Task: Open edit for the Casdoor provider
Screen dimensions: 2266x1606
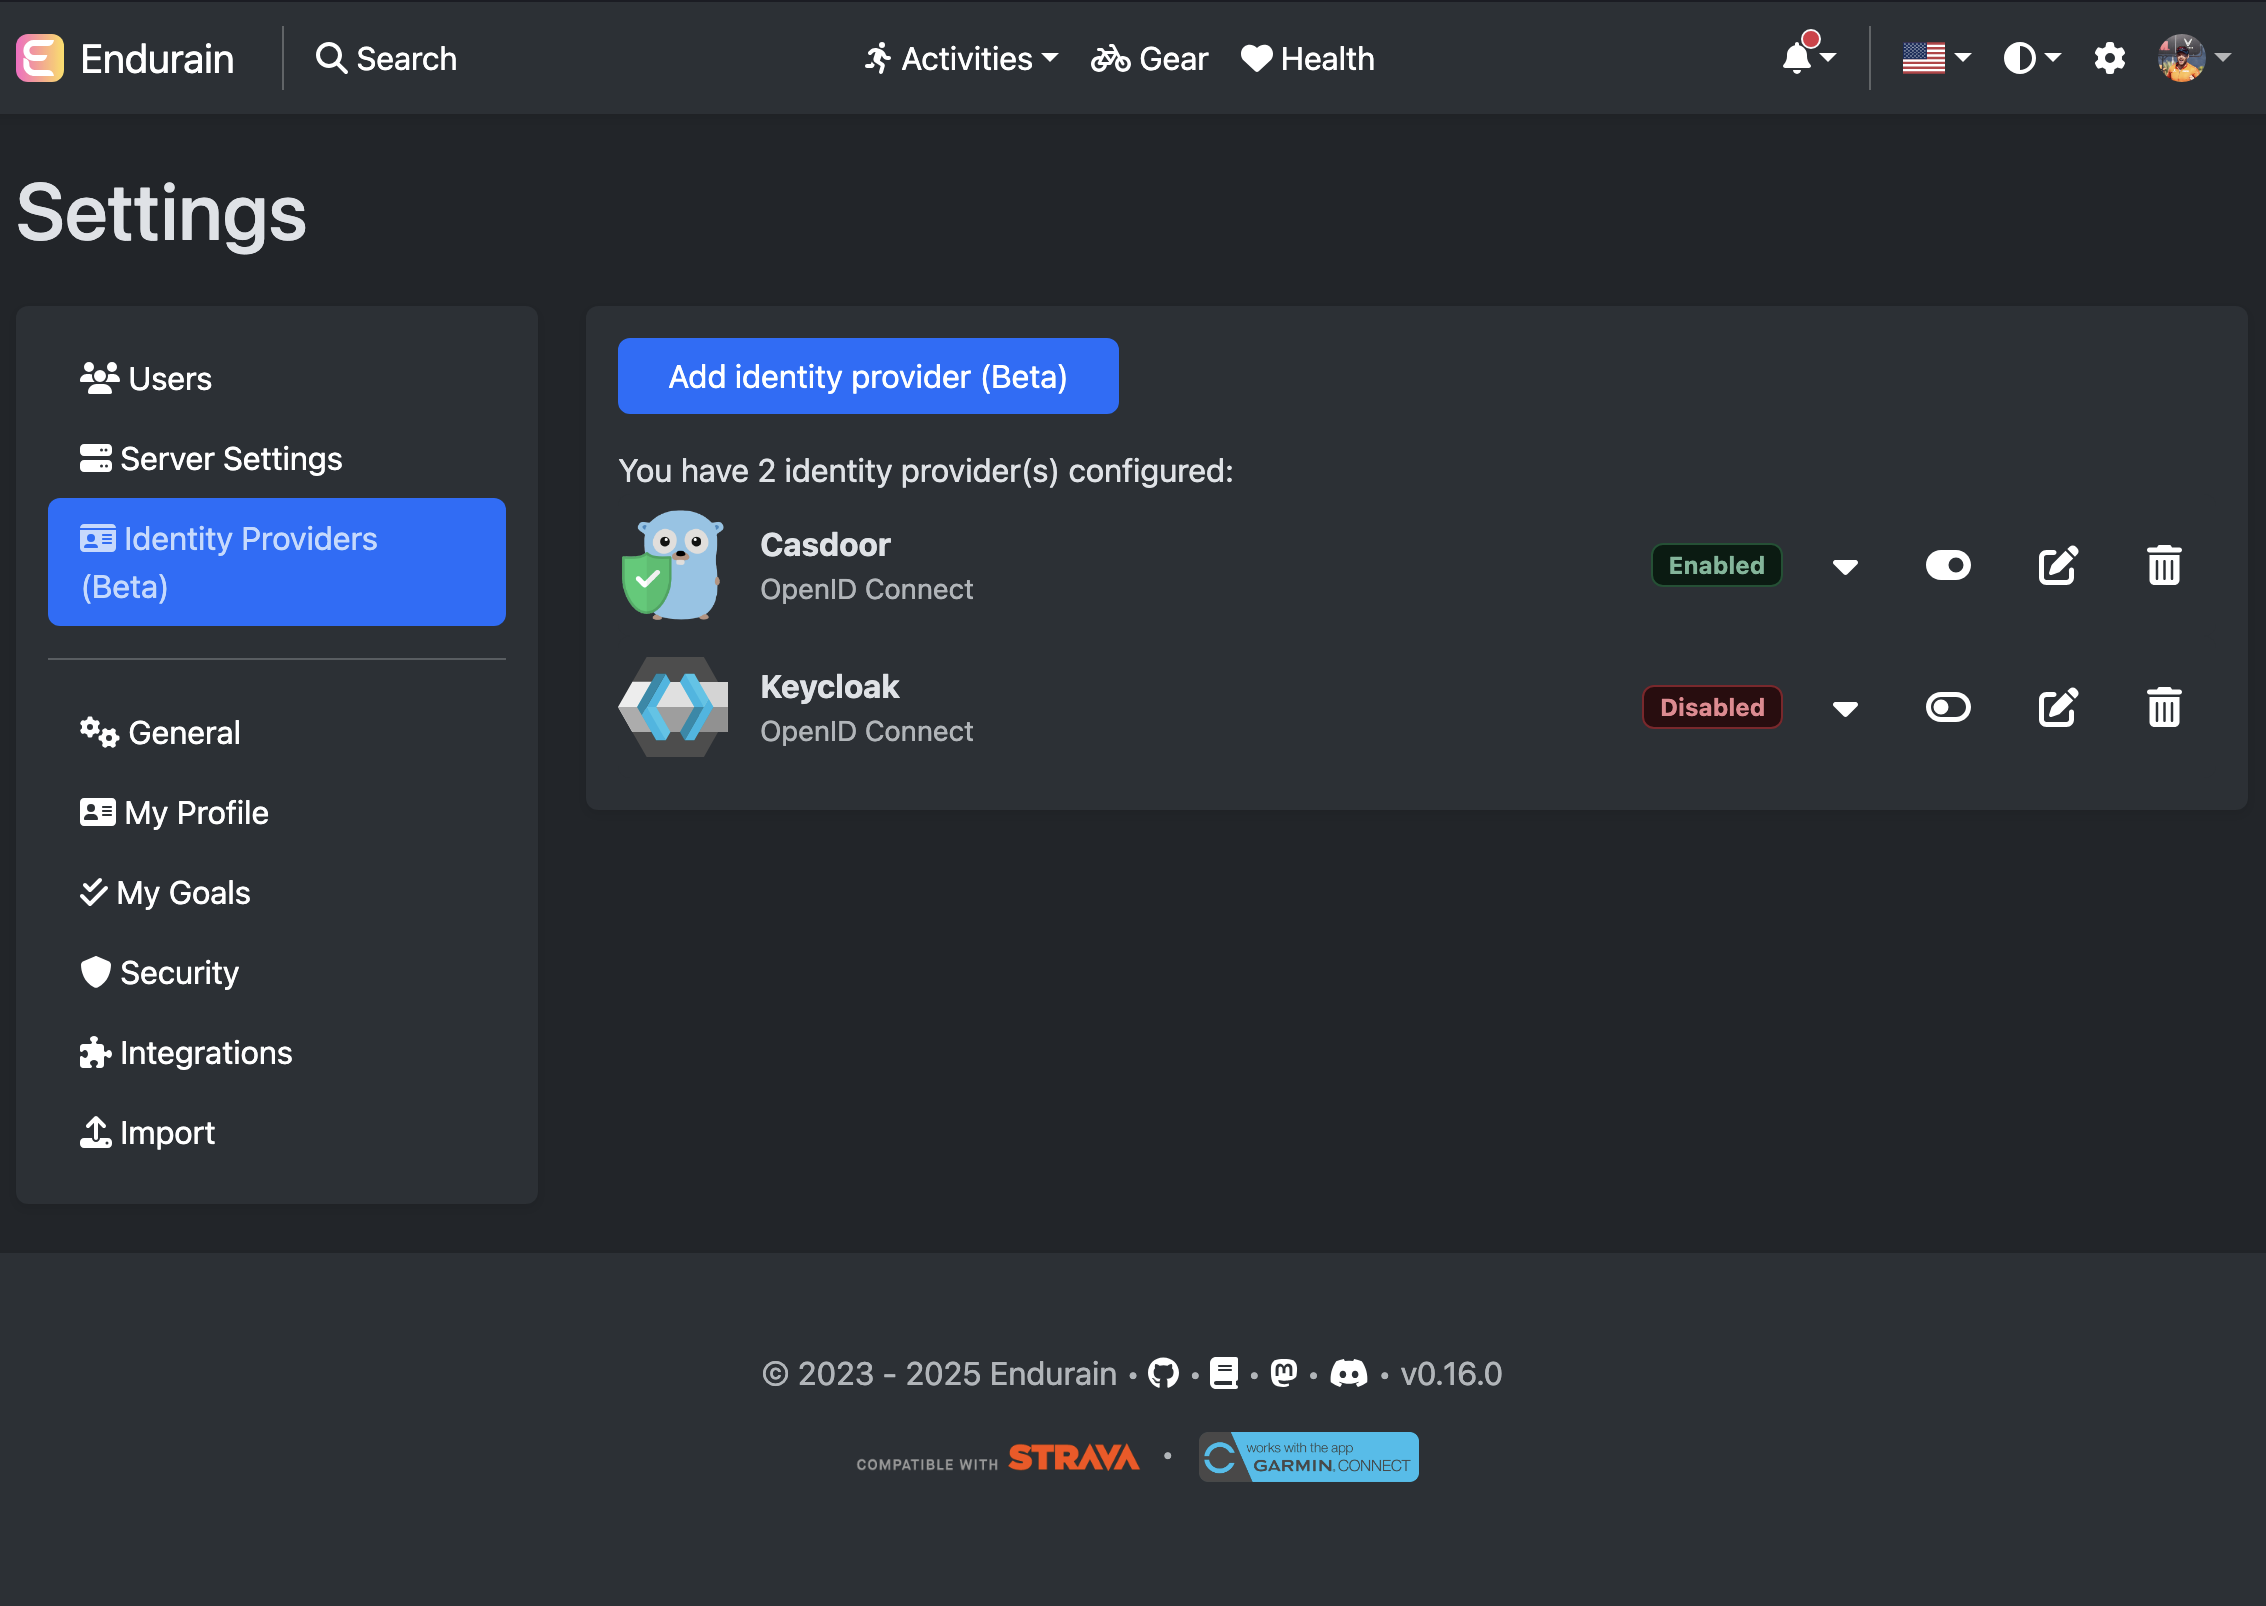Action: (2056, 565)
